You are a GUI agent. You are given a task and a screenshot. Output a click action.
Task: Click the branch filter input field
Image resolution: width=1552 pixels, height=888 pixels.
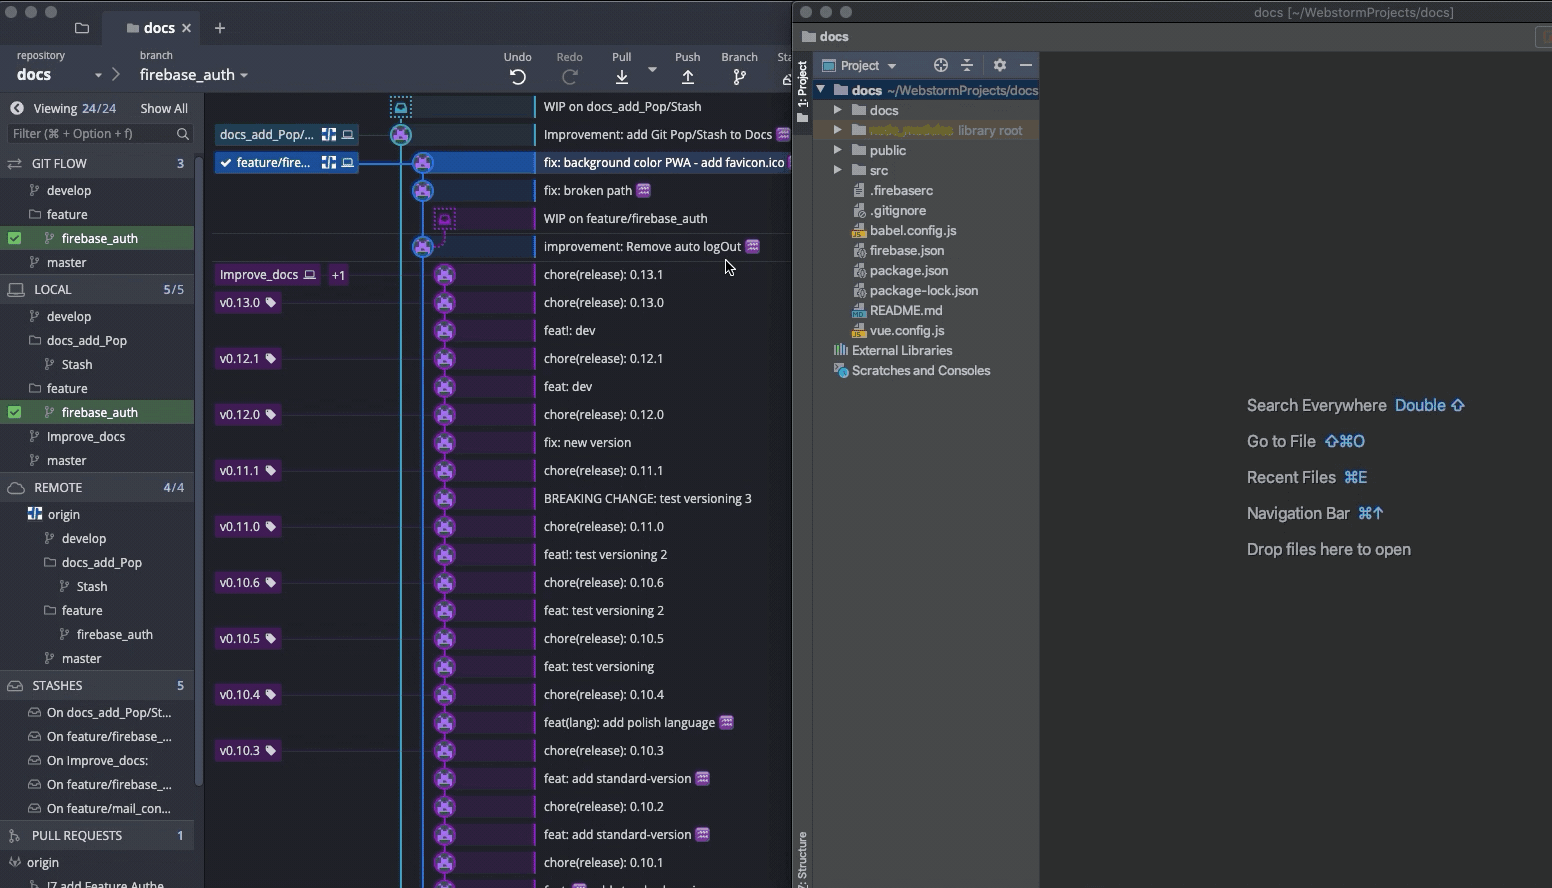coord(90,134)
